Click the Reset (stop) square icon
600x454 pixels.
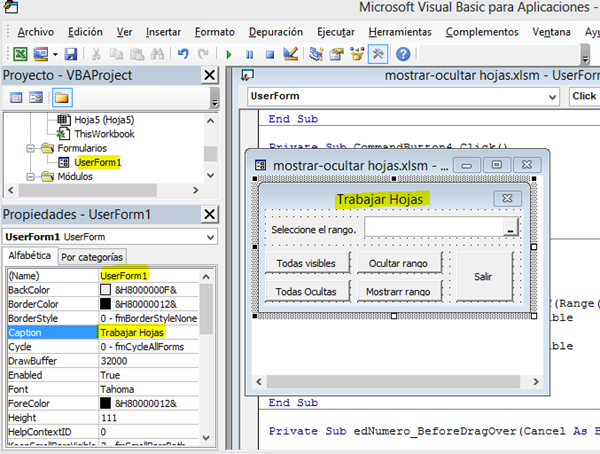point(269,53)
